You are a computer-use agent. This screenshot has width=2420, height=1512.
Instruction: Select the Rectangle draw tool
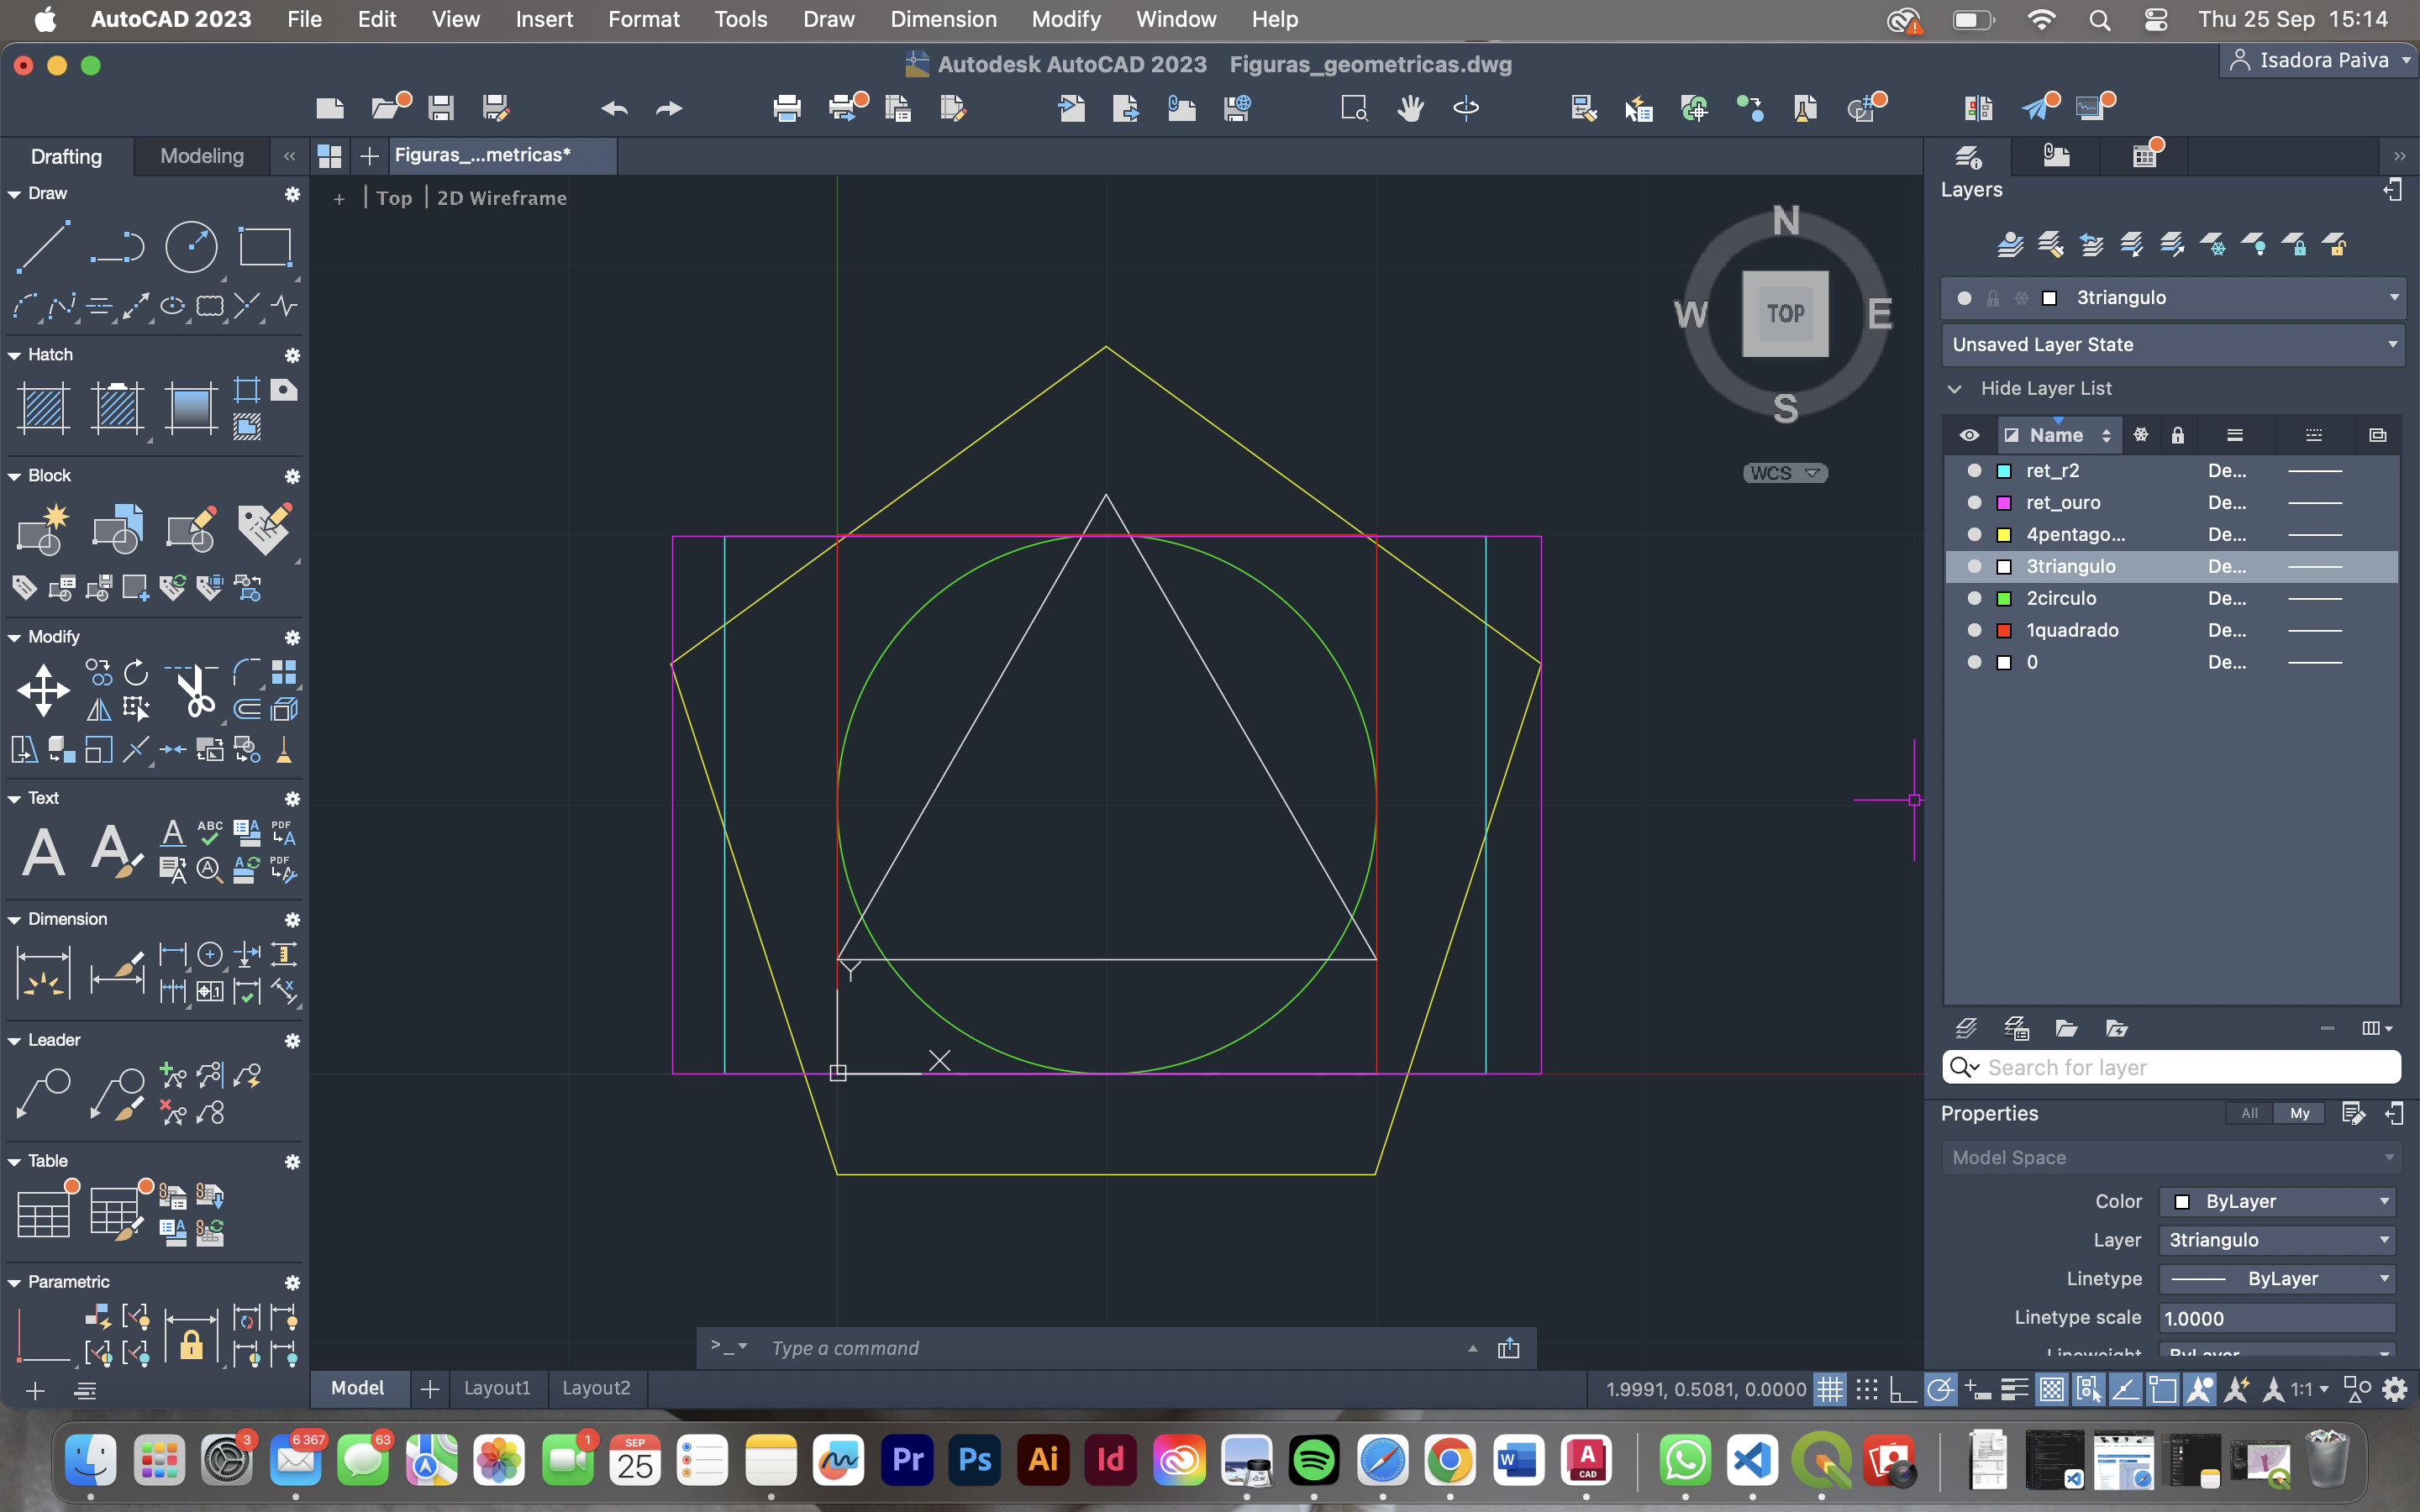265,246
